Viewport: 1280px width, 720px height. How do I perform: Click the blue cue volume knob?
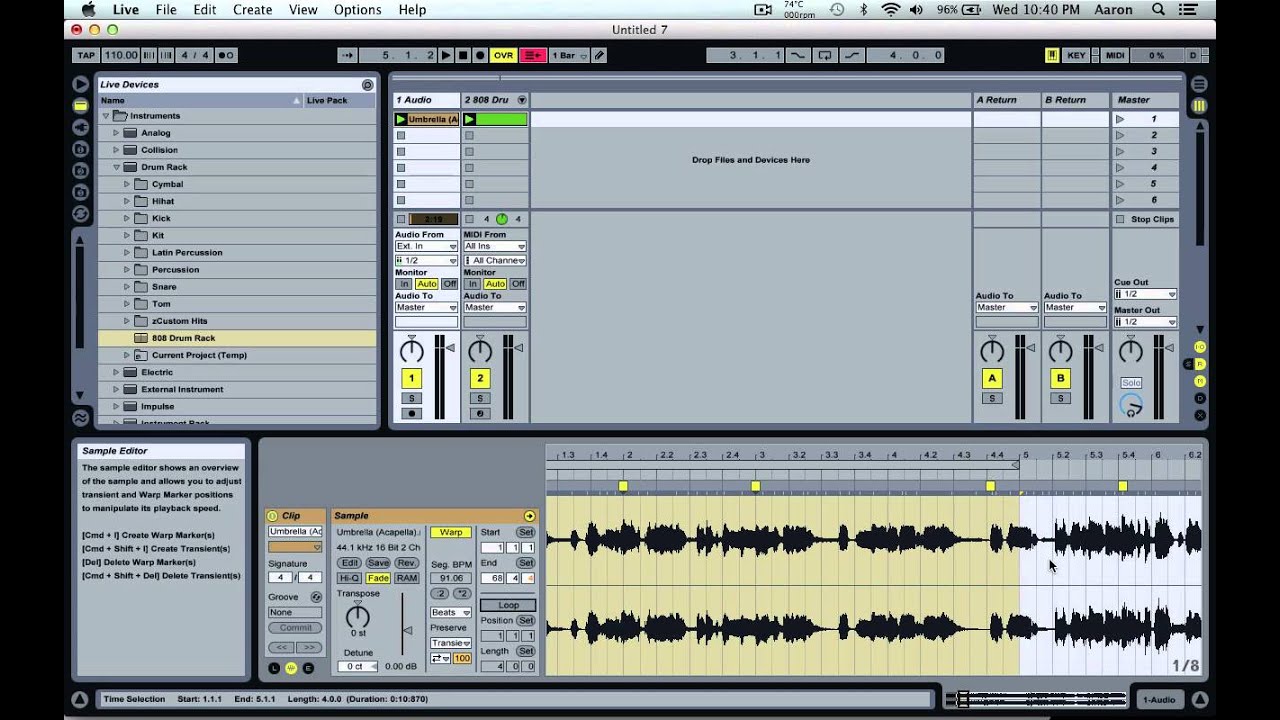tap(1131, 405)
